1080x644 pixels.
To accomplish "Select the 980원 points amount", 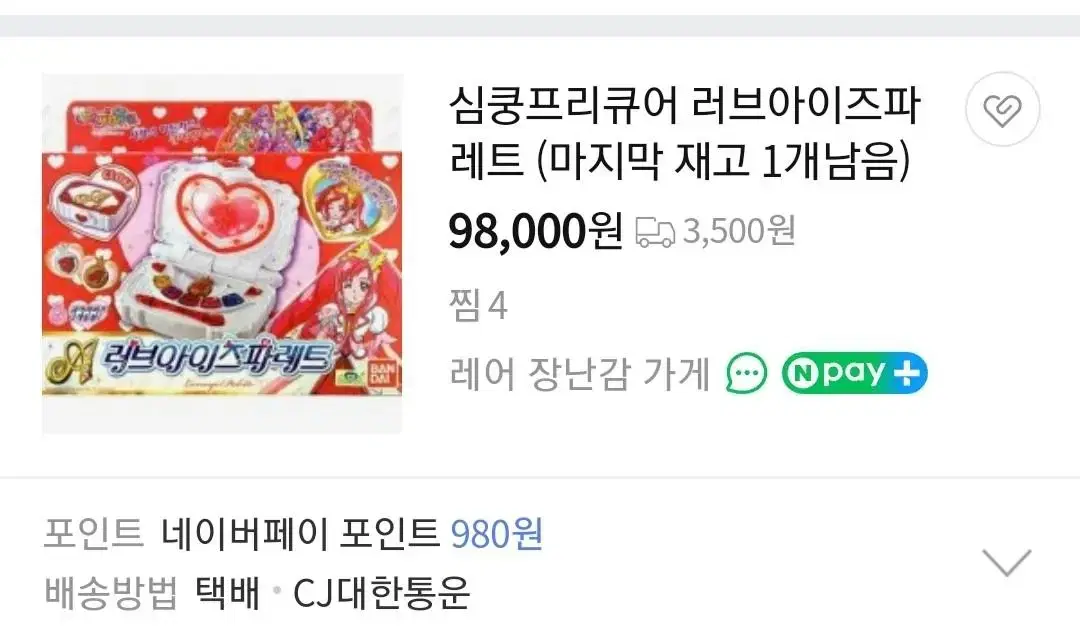I will pyautogui.click(x=497, y=534).
